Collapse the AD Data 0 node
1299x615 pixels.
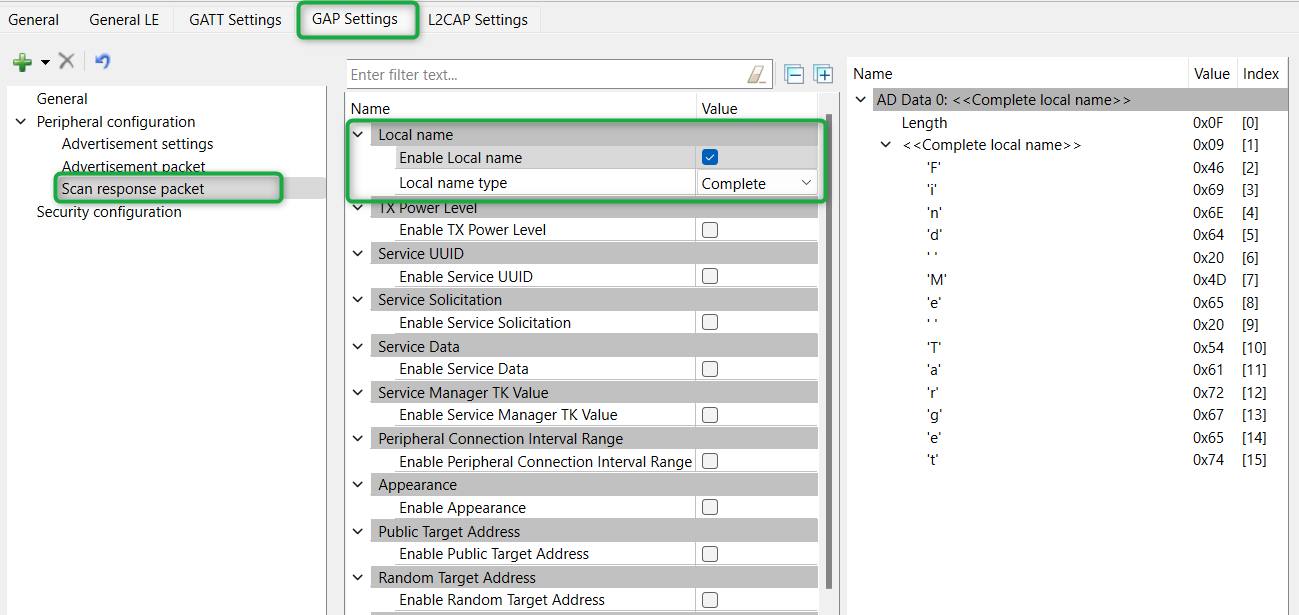coord(861,100)
